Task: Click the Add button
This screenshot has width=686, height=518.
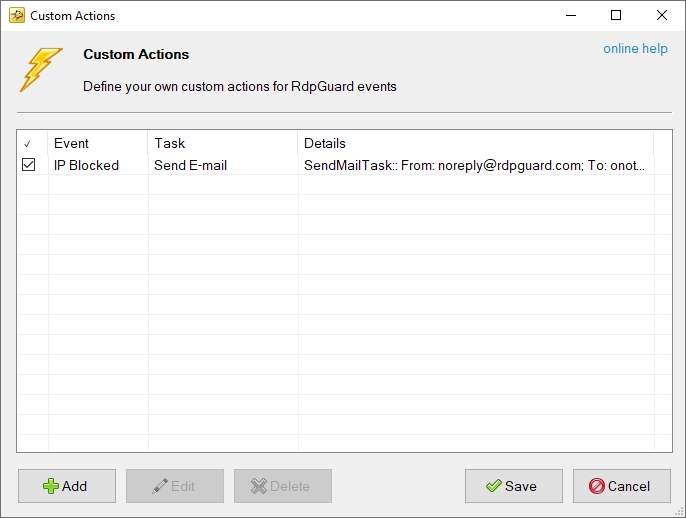Action: [67, 486]
